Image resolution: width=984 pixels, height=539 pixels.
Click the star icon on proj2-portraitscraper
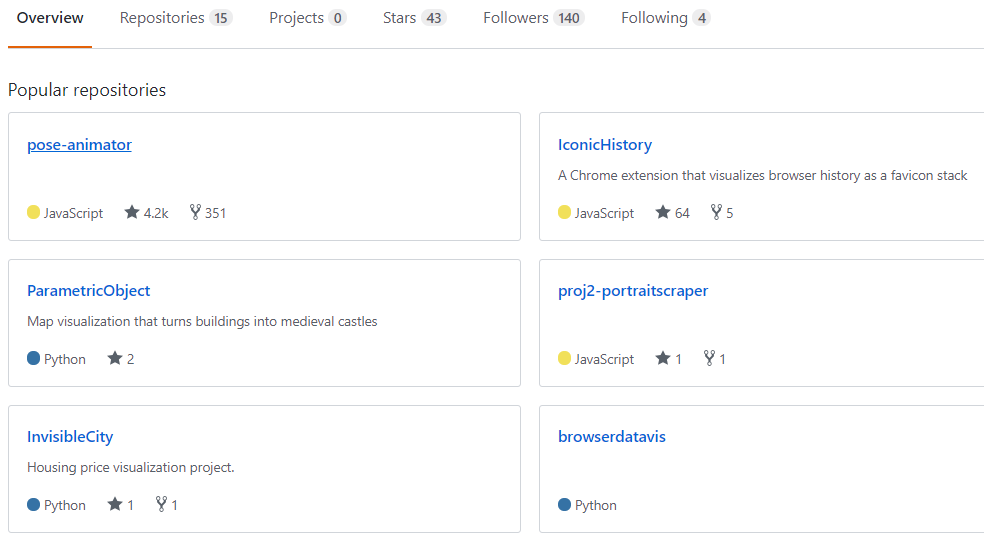[x=663, y=358]
